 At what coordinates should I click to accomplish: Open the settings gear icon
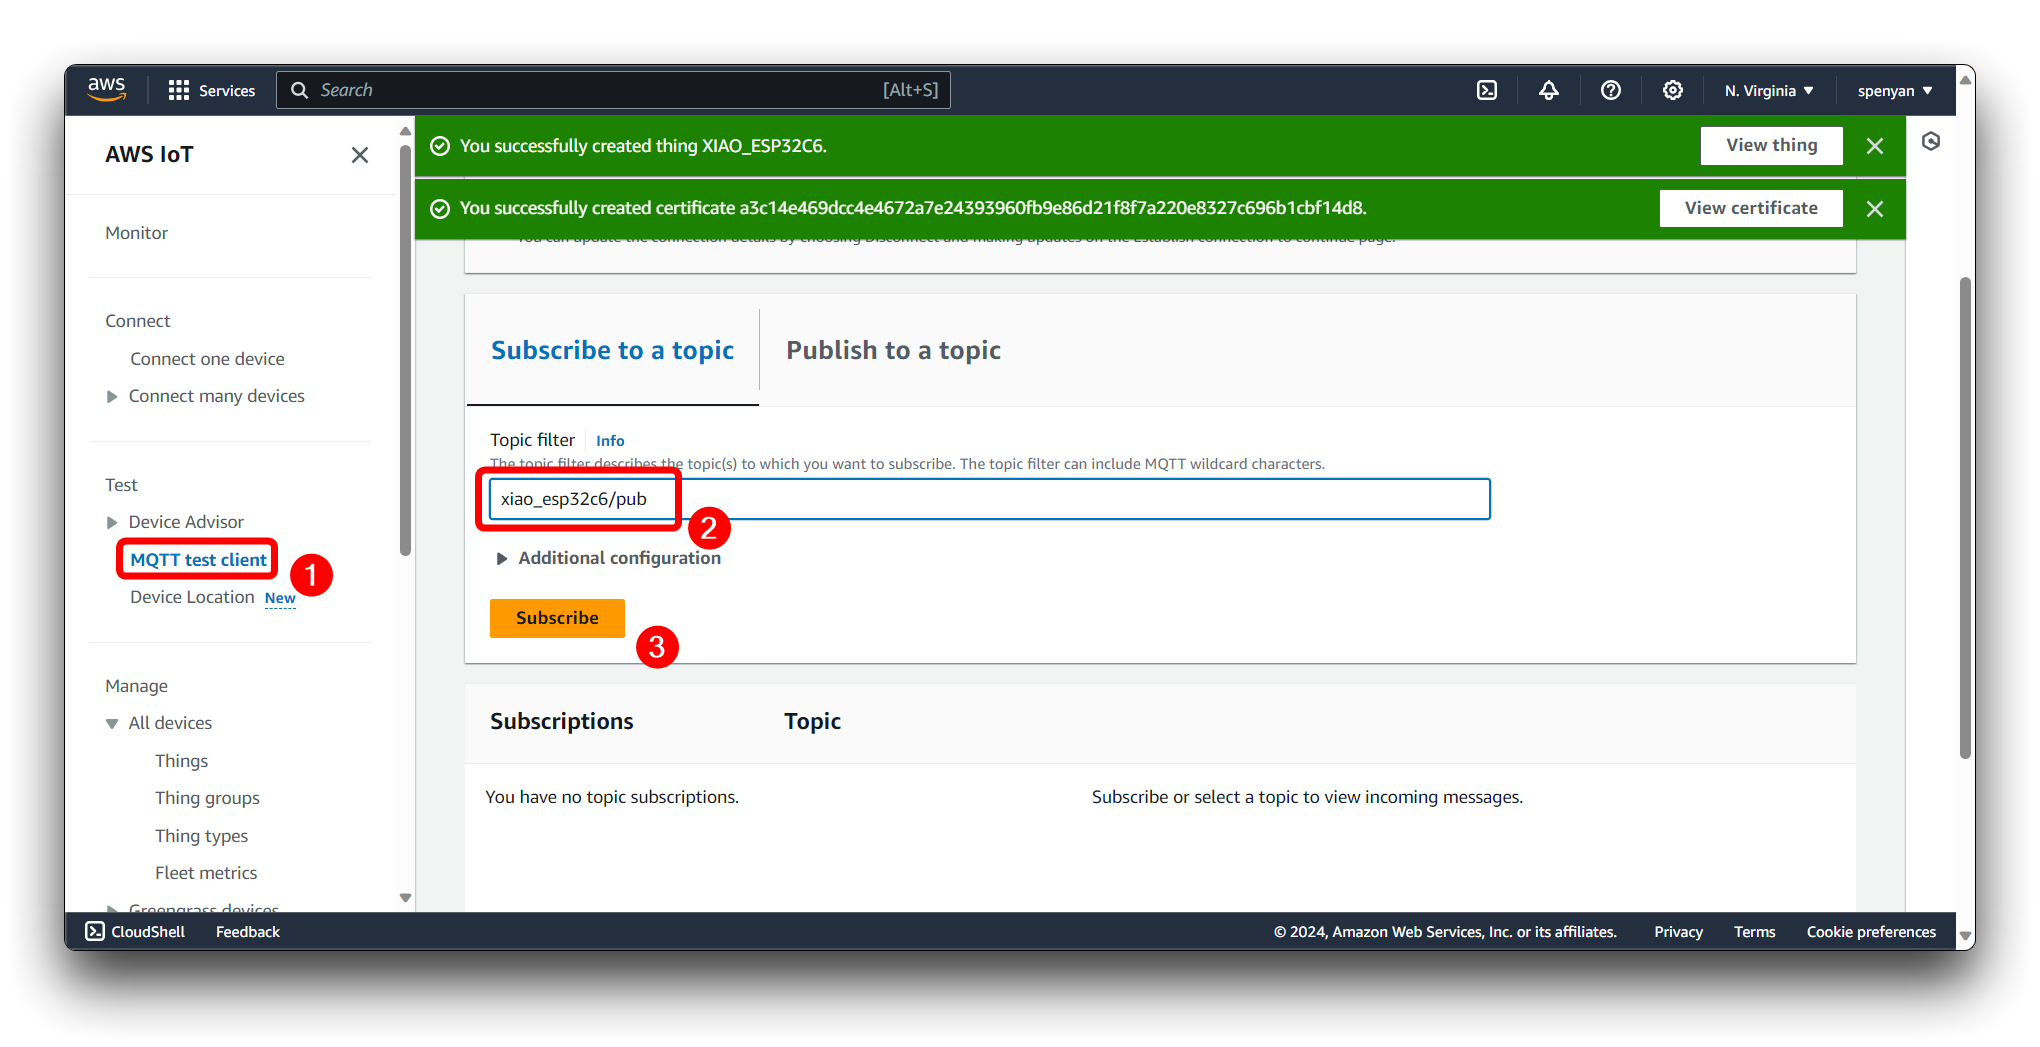click(1672, 90)
